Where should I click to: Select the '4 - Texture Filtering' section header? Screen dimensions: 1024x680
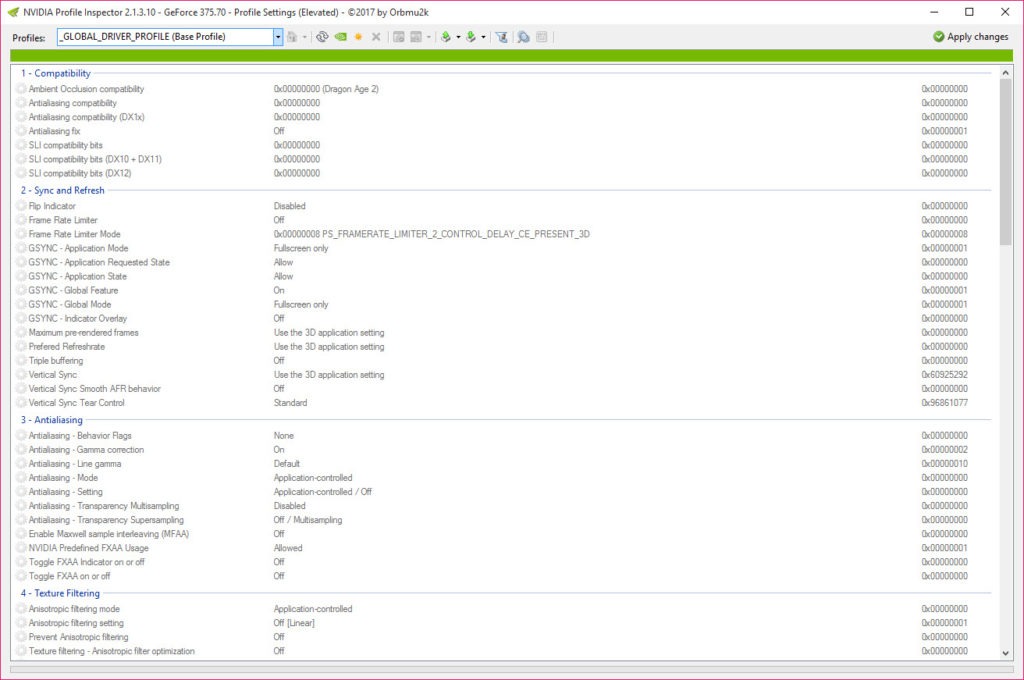point(60,593)
